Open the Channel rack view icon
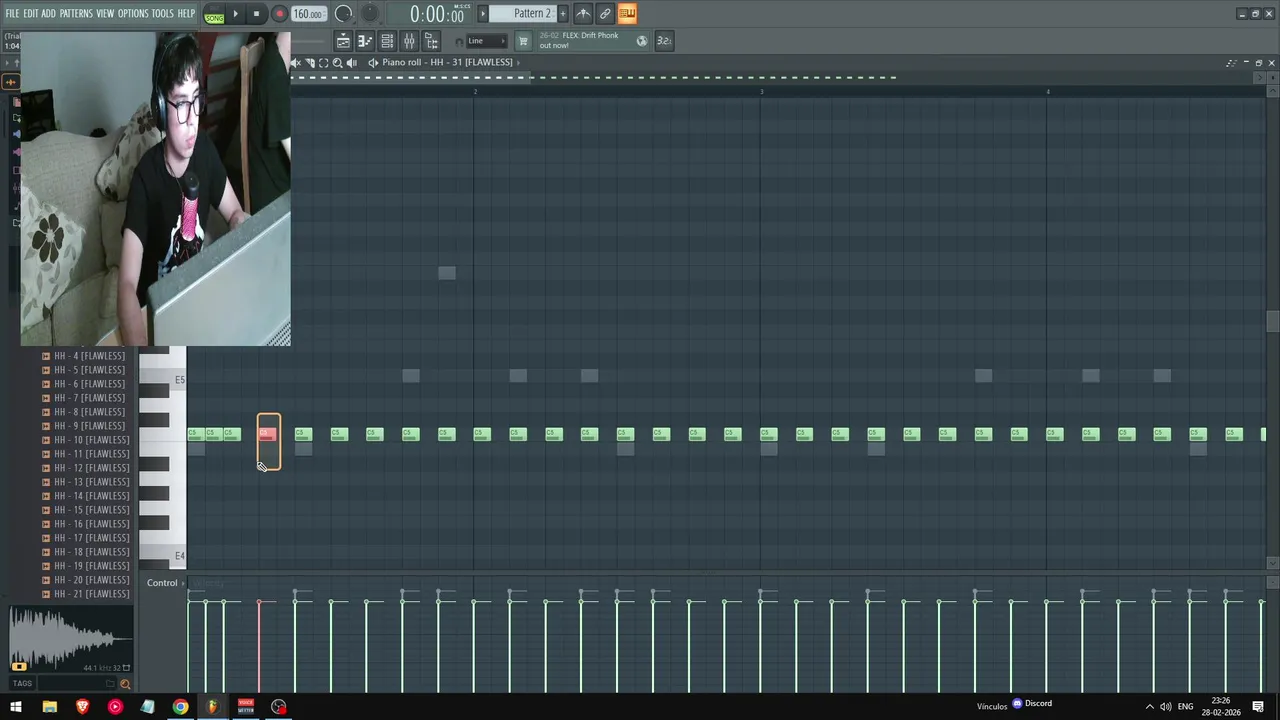Viewport: 1280px width, 720px height. (x=387, y=41)
